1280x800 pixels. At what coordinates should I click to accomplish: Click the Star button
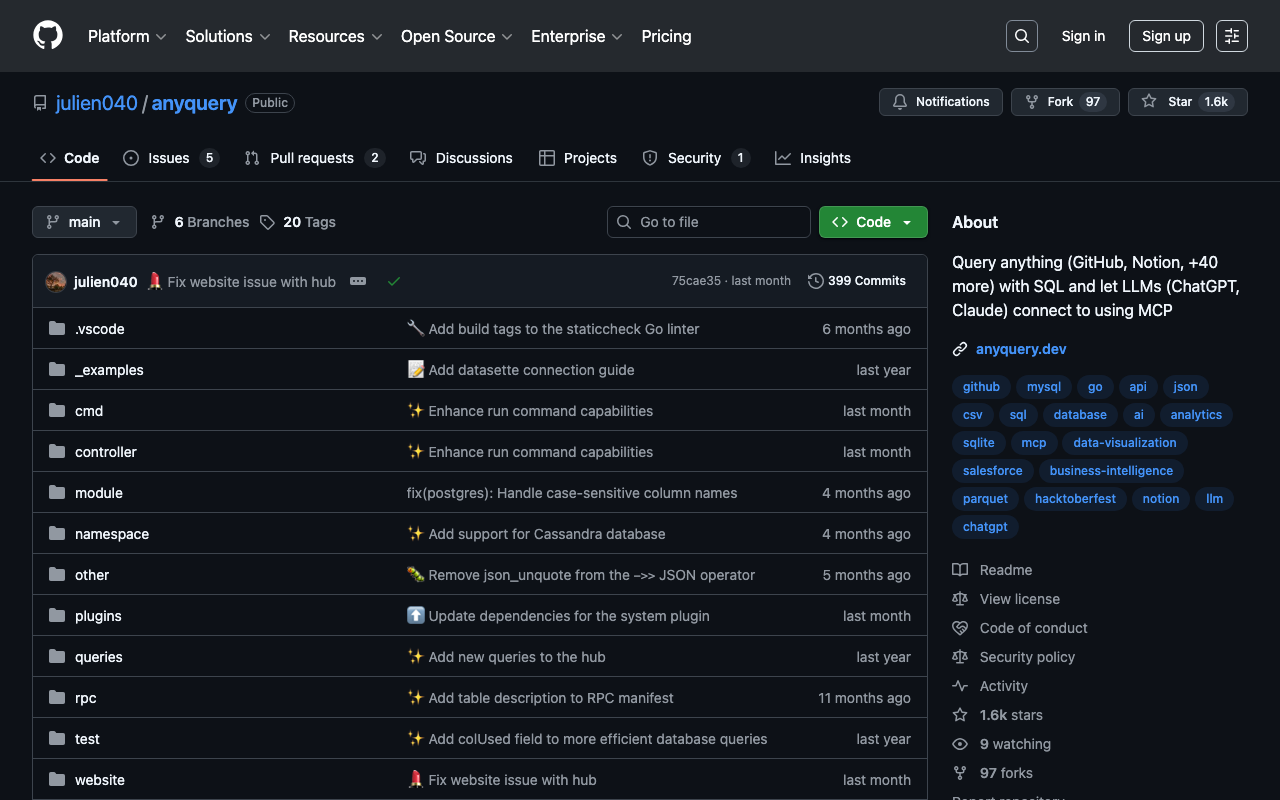click(1180, 102)
